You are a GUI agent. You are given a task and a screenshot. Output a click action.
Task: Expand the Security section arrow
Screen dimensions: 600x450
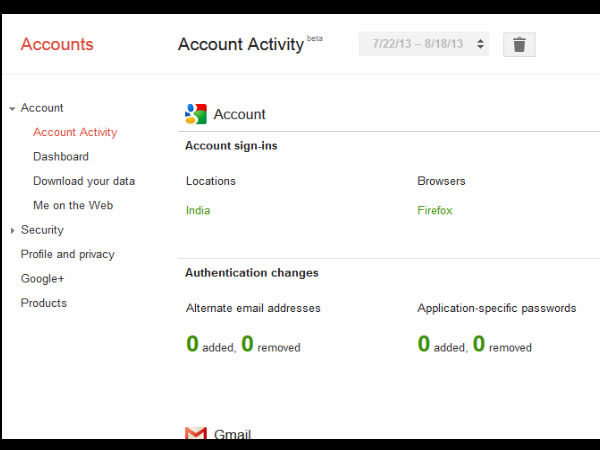[11, 231]
